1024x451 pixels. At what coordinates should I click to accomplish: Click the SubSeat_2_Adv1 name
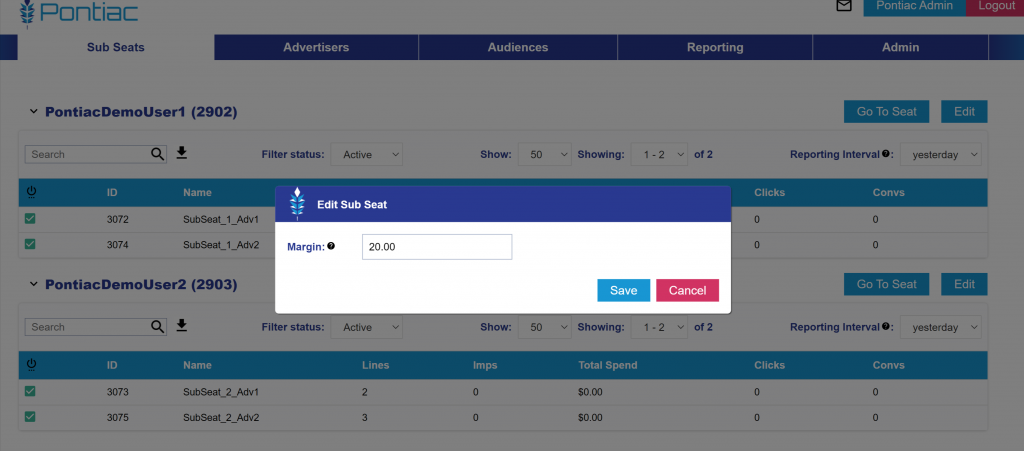pyautogui.click(x=221, y=392)
